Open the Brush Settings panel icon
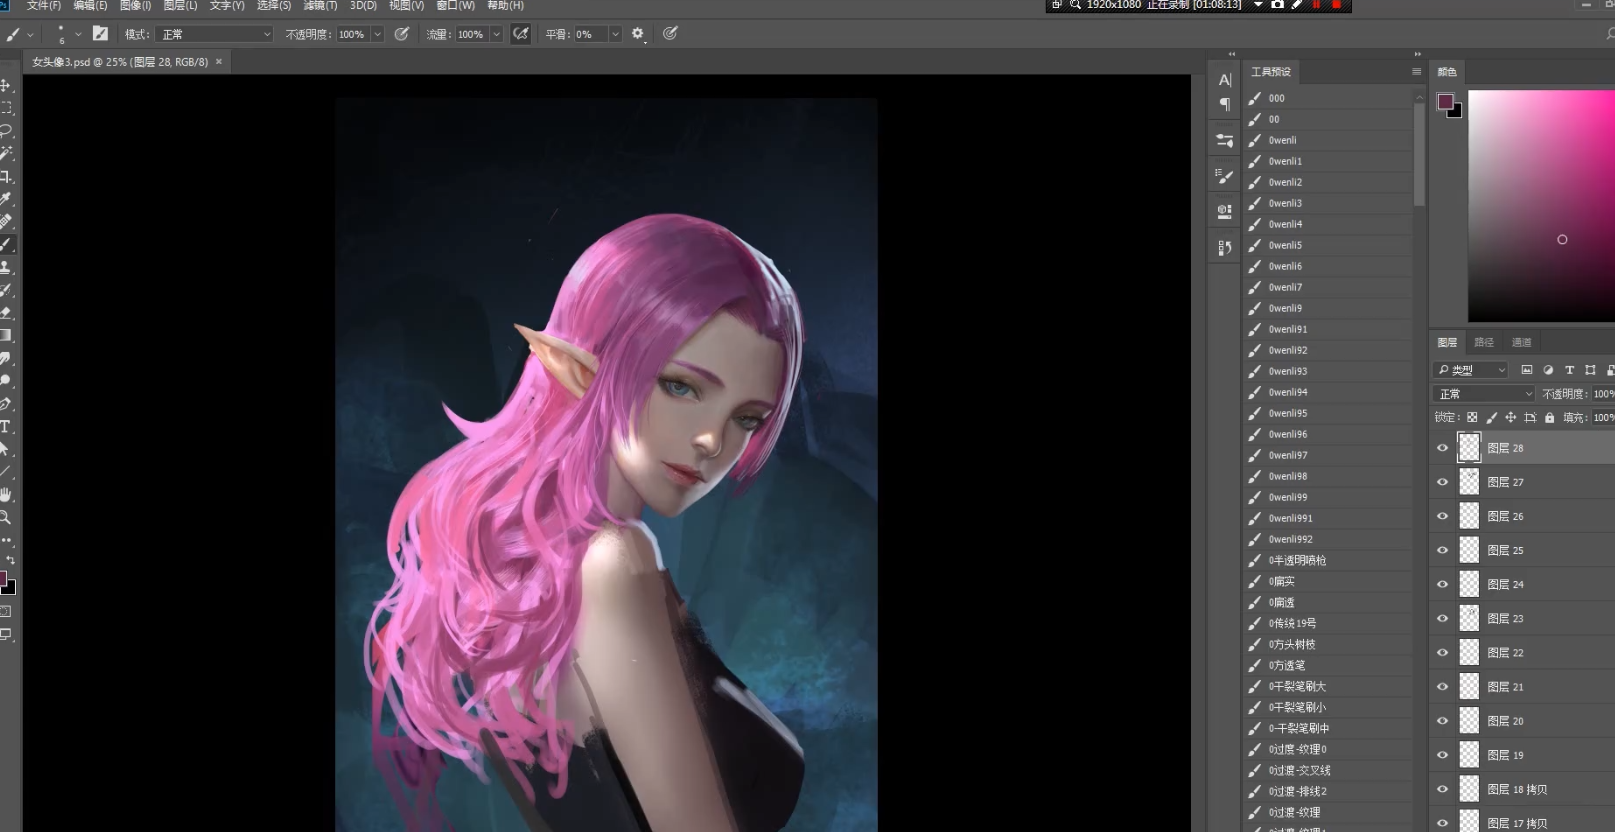This screenshot has width=1615, height=832. pyautogui.click(x=1225, y=176)
